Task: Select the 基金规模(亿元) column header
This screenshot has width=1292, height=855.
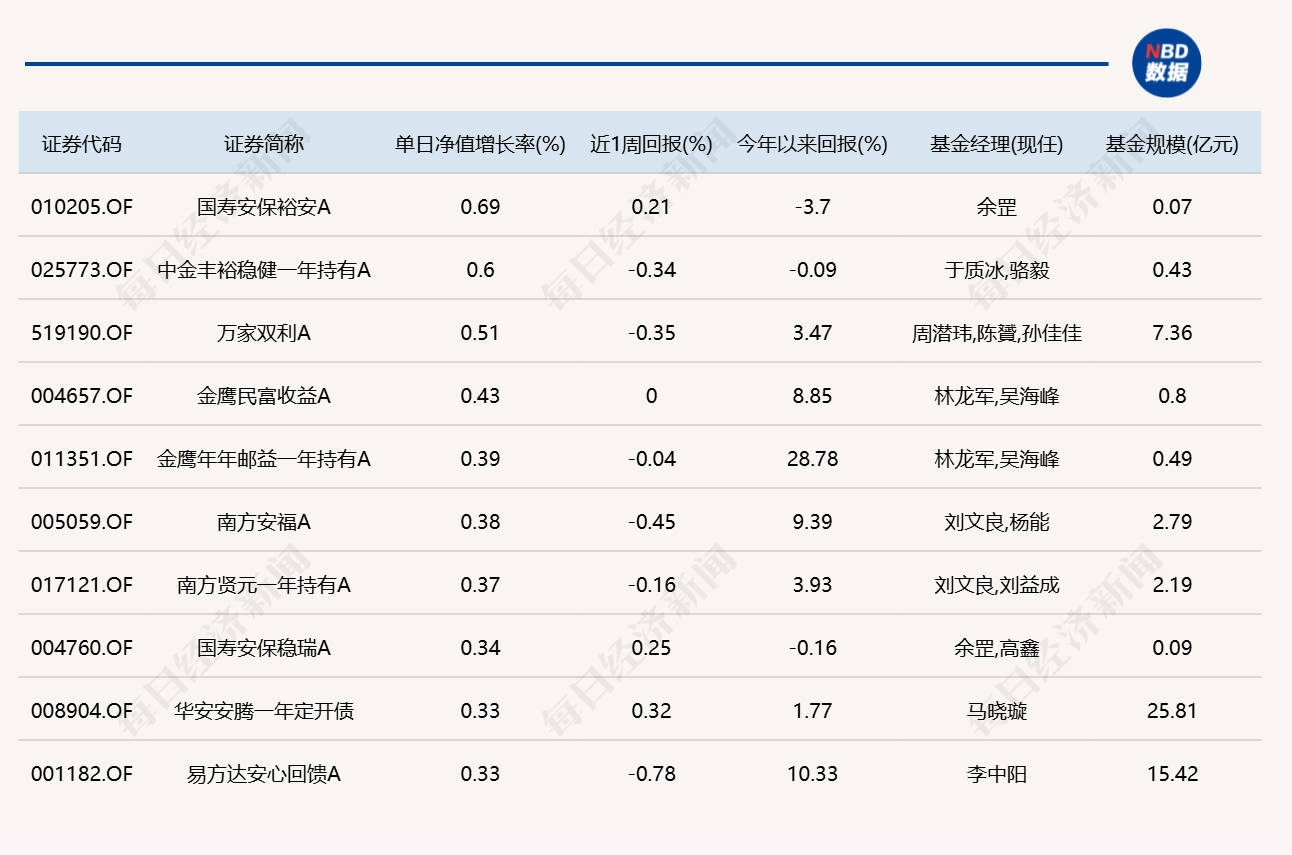Action: pyautogui.click(x=1172, y=144)
